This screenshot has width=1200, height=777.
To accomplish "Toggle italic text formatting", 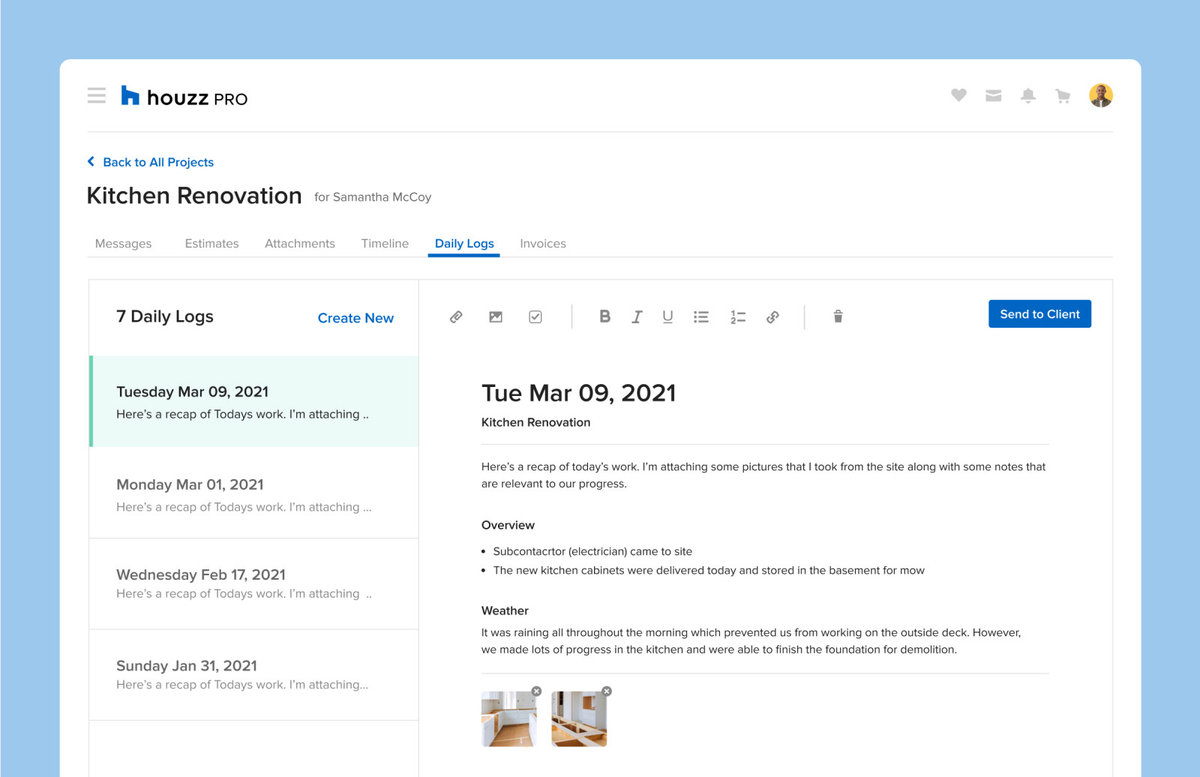I will tap(637, 316).
